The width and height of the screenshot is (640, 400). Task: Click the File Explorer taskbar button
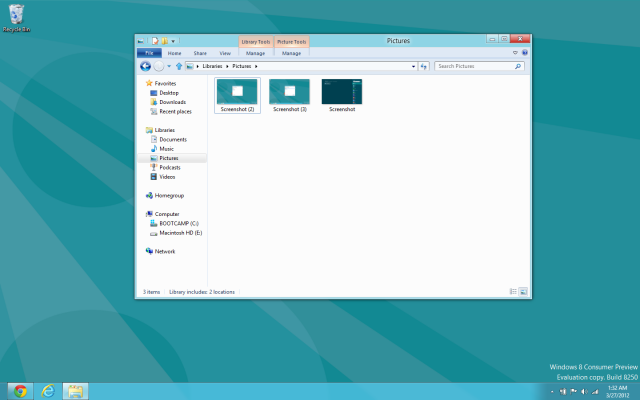coord(76,391)
